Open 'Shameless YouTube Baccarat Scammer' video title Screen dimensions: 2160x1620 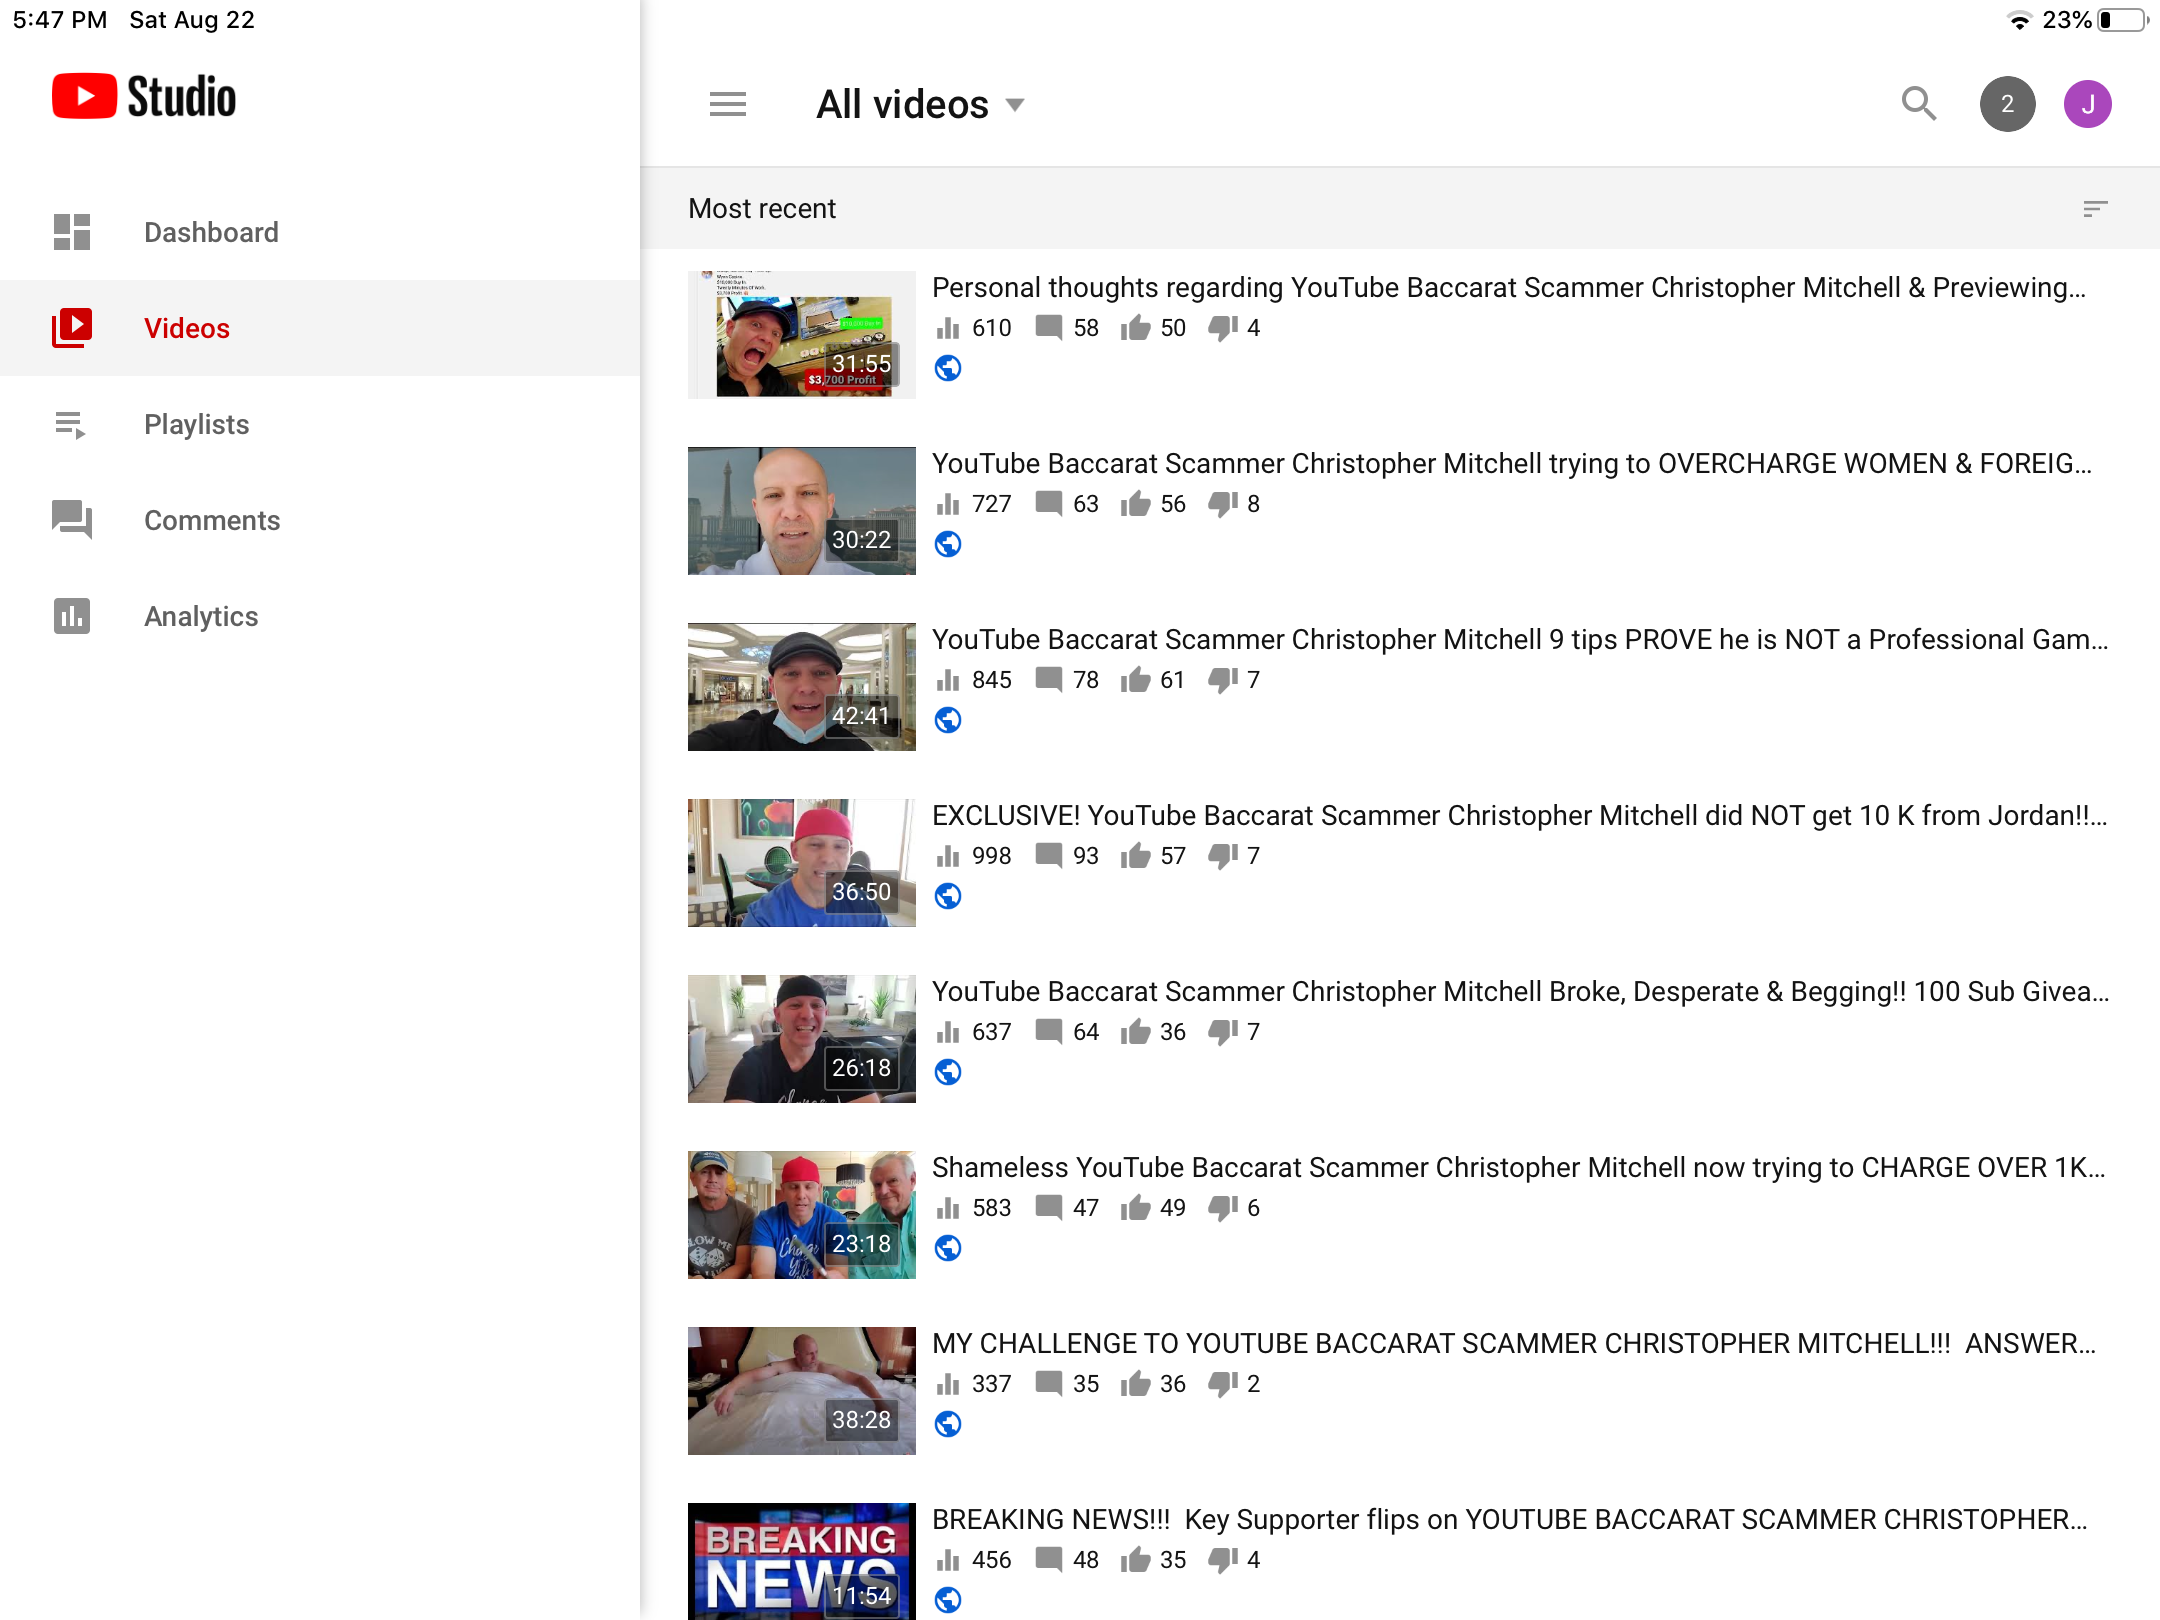(x=1518, y=1168)
